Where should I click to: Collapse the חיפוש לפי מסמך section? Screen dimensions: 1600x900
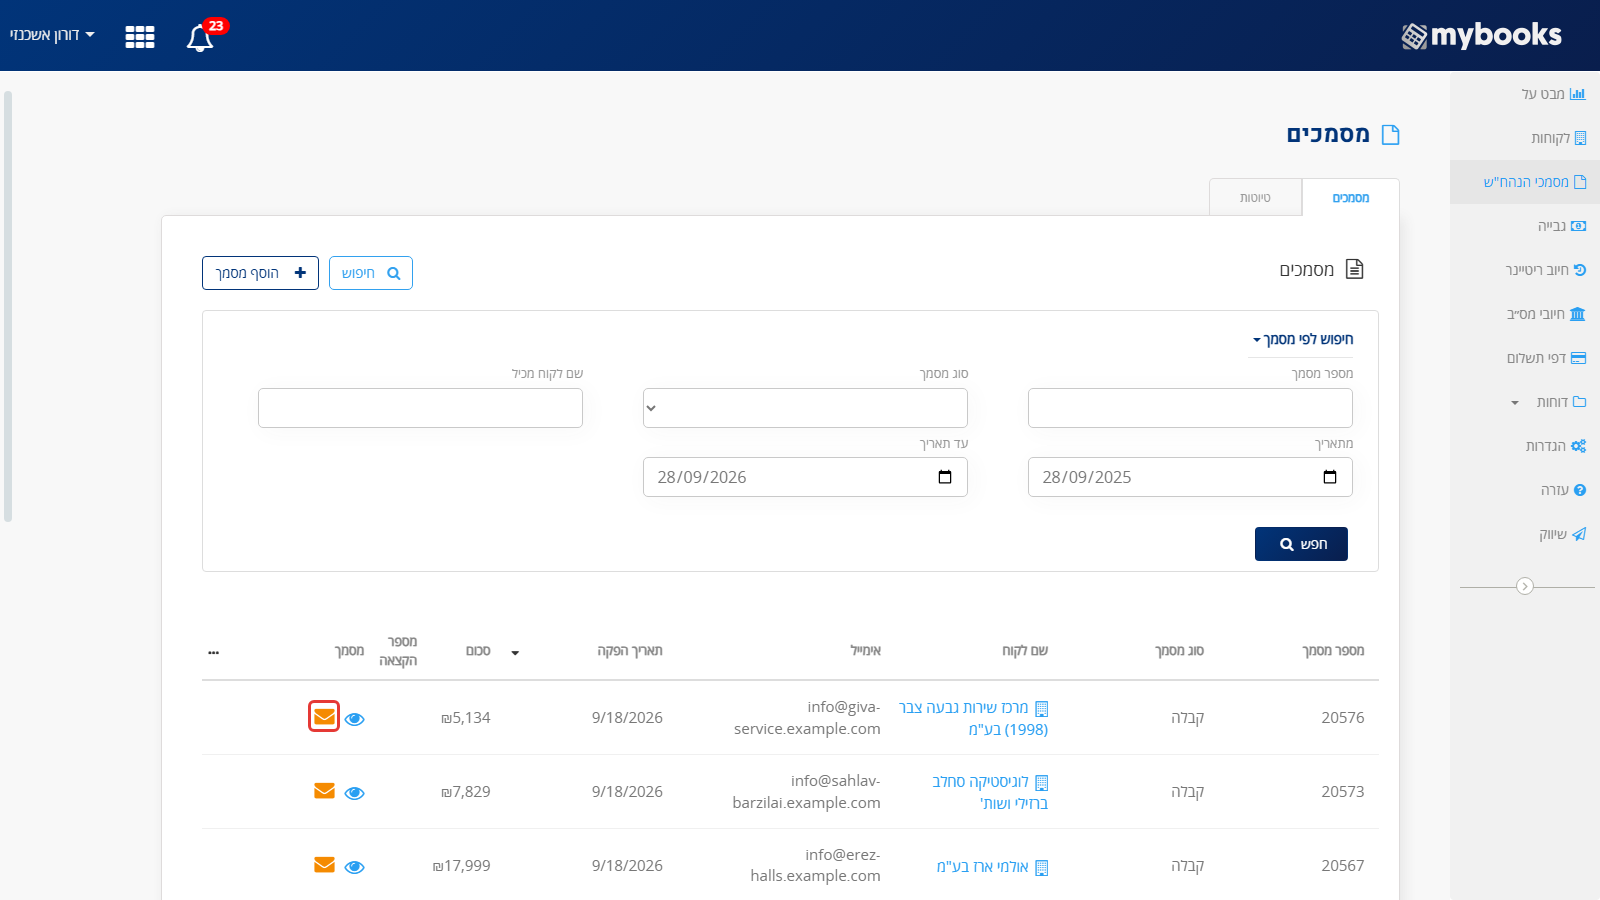pos(1303,340)
